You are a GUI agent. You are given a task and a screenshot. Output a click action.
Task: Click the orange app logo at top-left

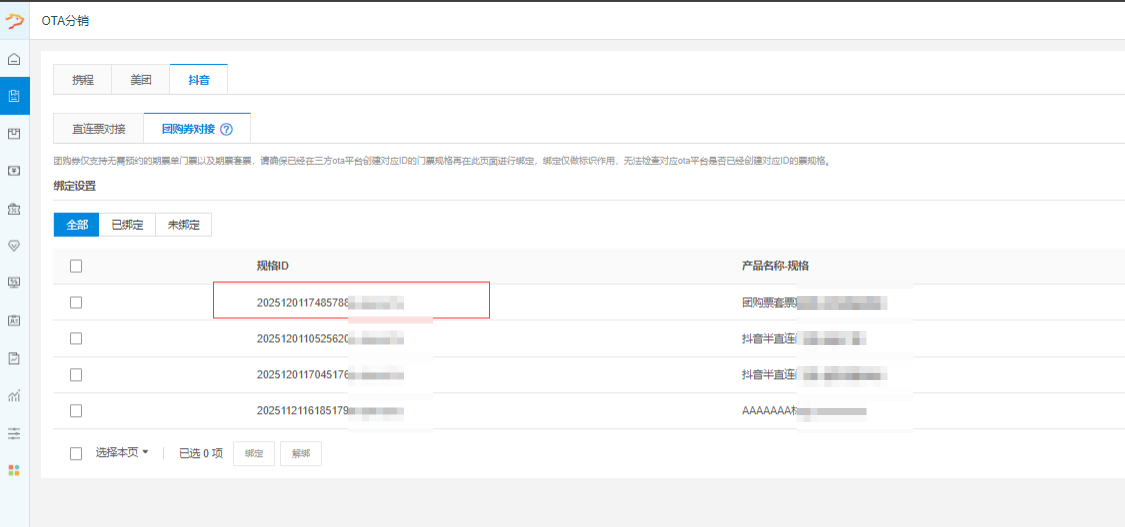click(x=15, y=20)
